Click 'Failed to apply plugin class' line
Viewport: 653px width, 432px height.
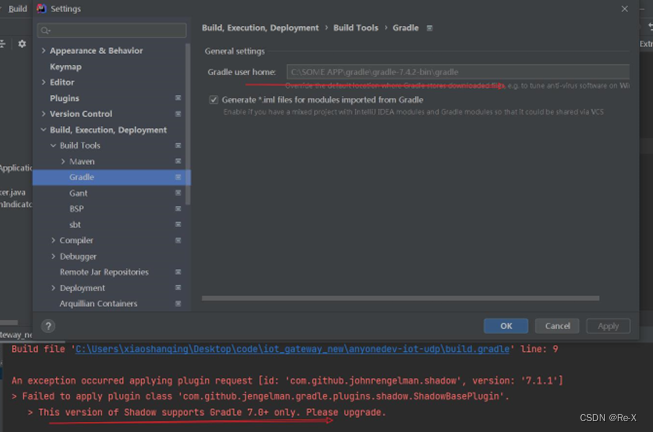click(260, 396)
